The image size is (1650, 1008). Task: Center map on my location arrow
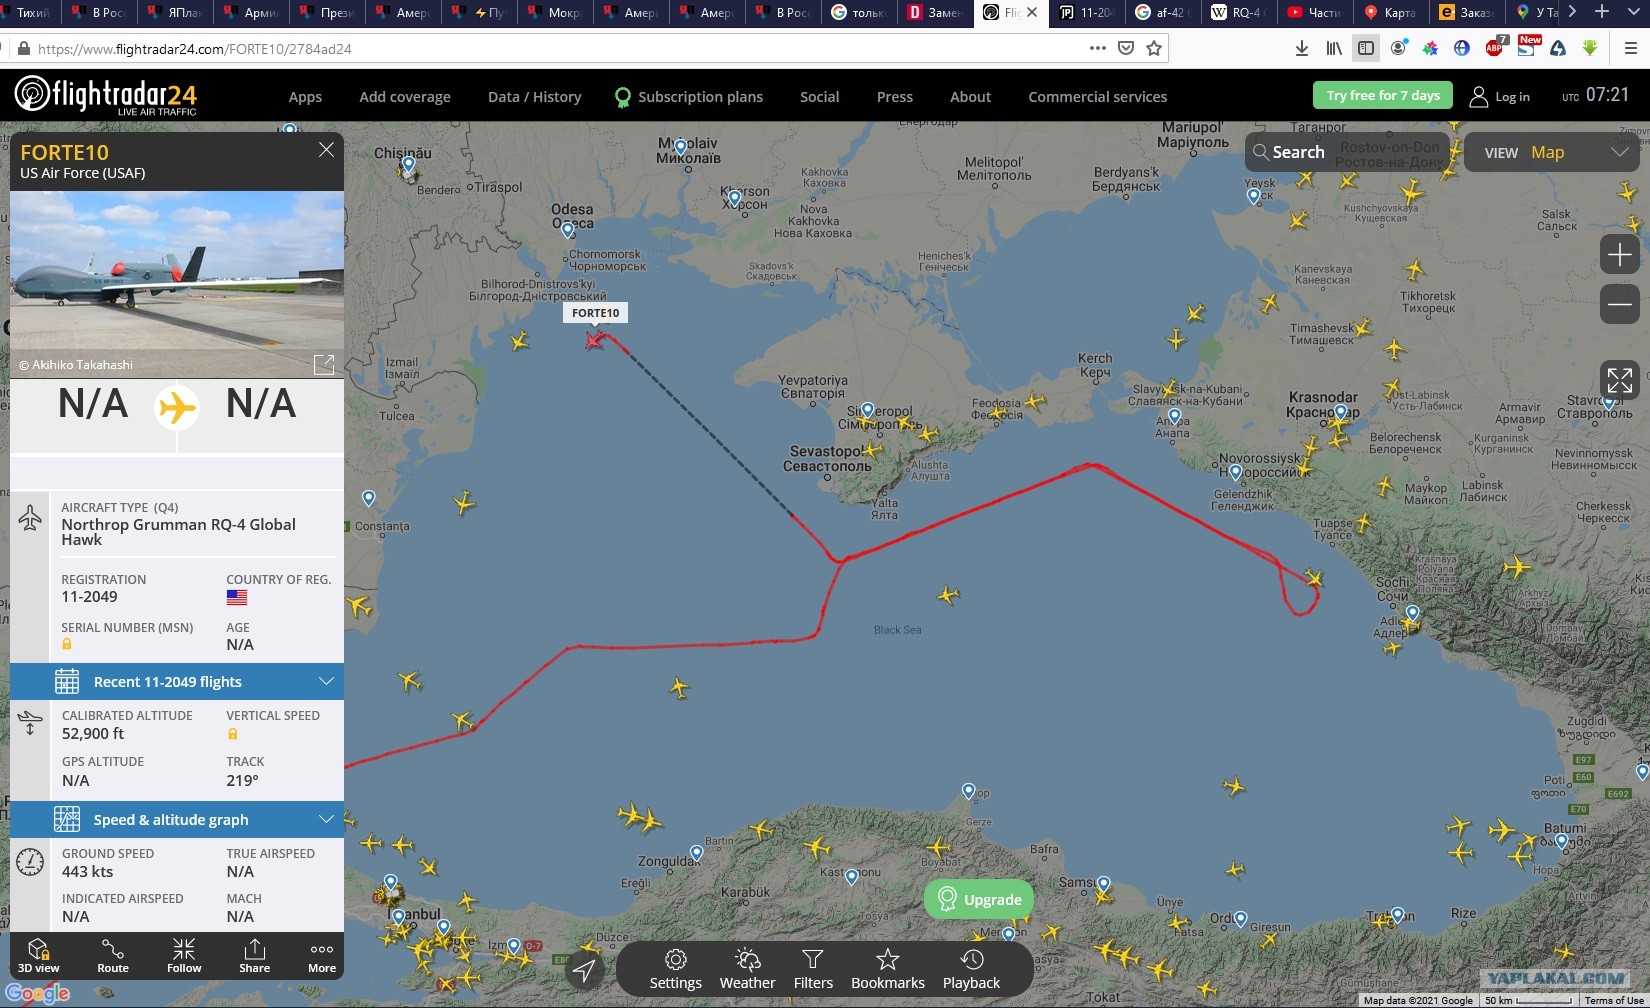(x=584, y=970)
